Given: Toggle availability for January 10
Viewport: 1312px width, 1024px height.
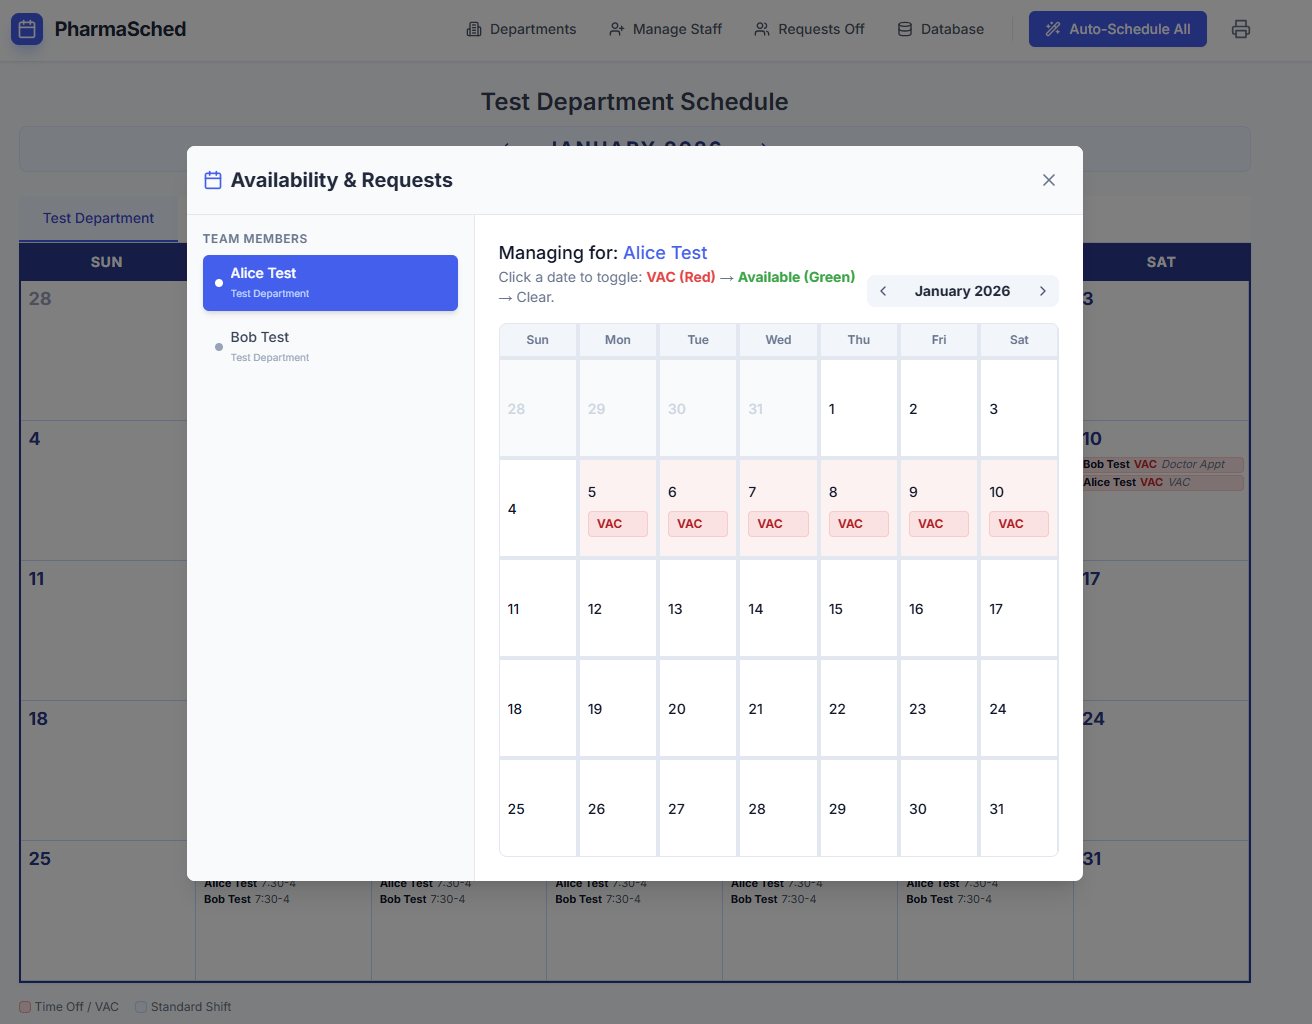Looking at the screenshot, I should 1018,508.
